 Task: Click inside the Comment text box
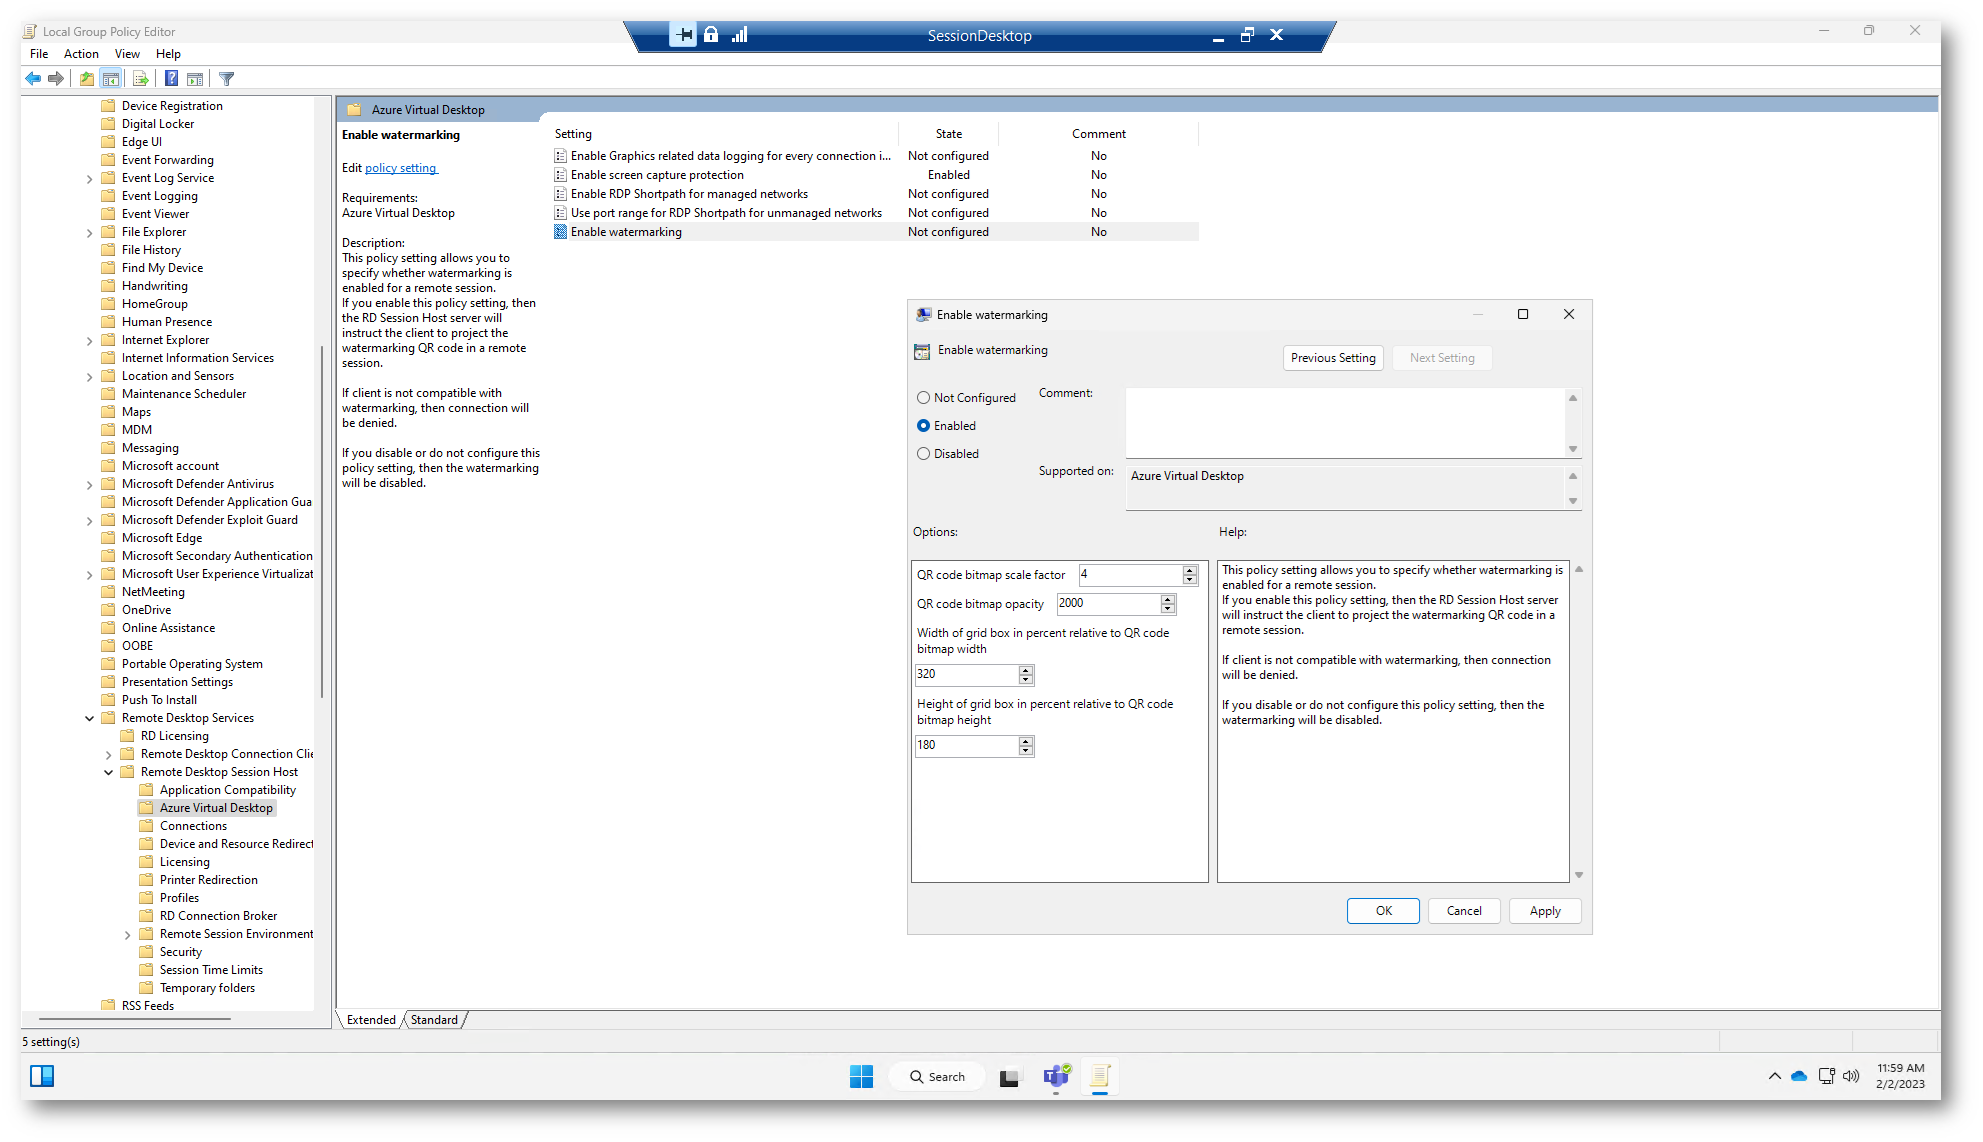(x=1345, y=423)
